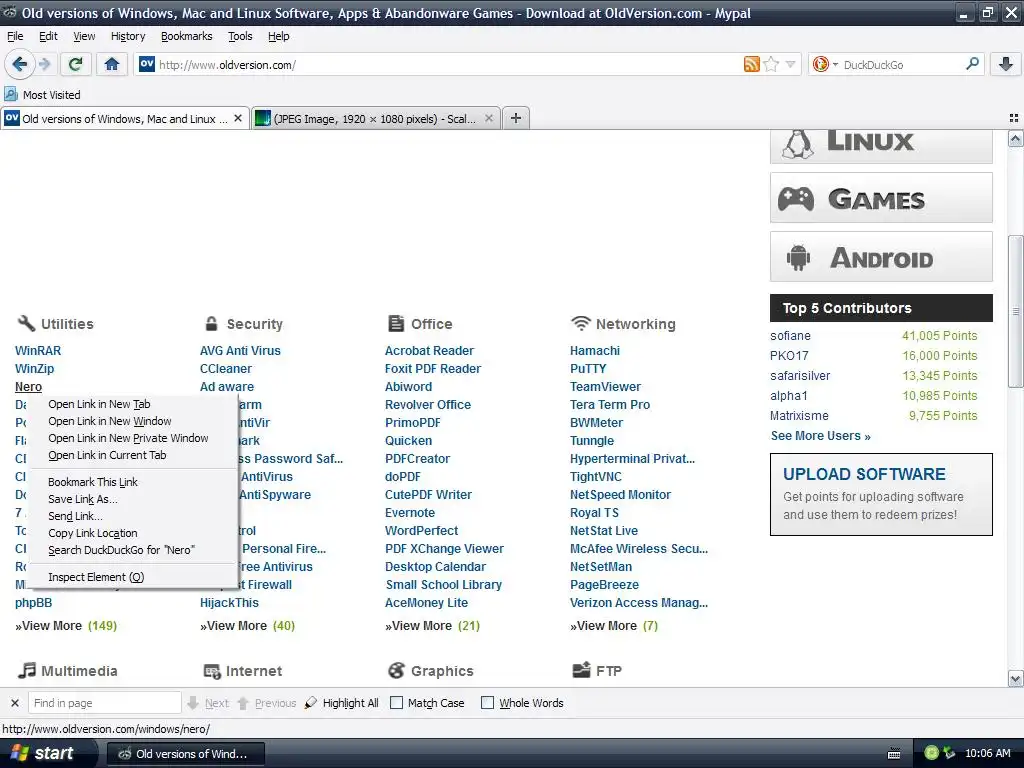Click the Multimedia music note icon

pos(27,670)
